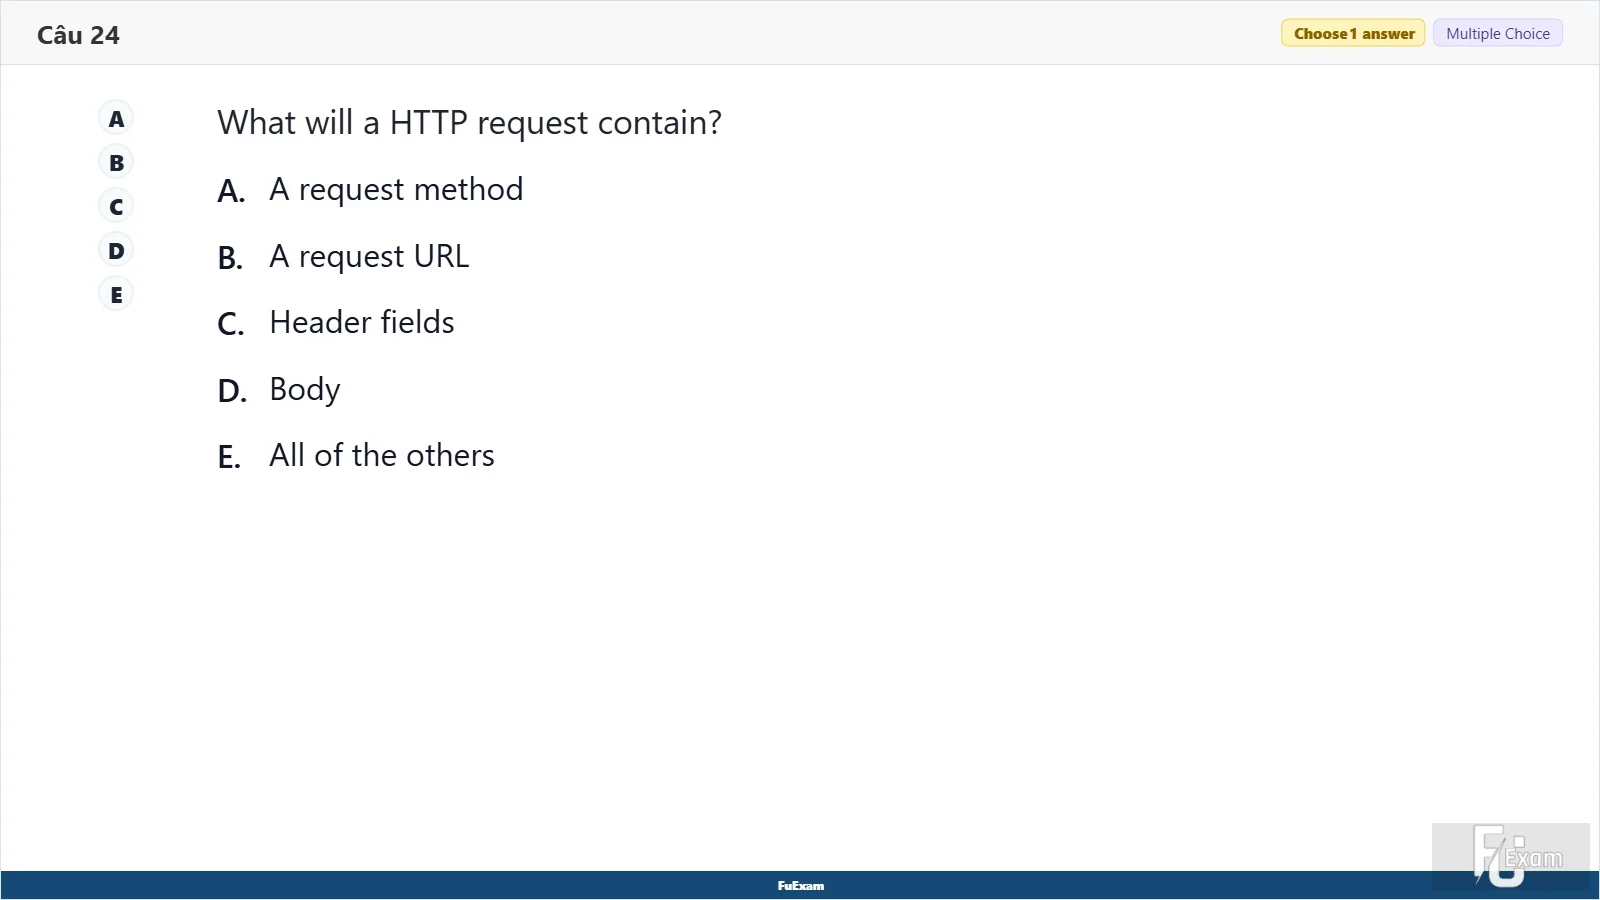Image resolution: width=1600 pixels, height=900 pixels.
Task: Click option text 'A request URL'
Action: point(369,257)
